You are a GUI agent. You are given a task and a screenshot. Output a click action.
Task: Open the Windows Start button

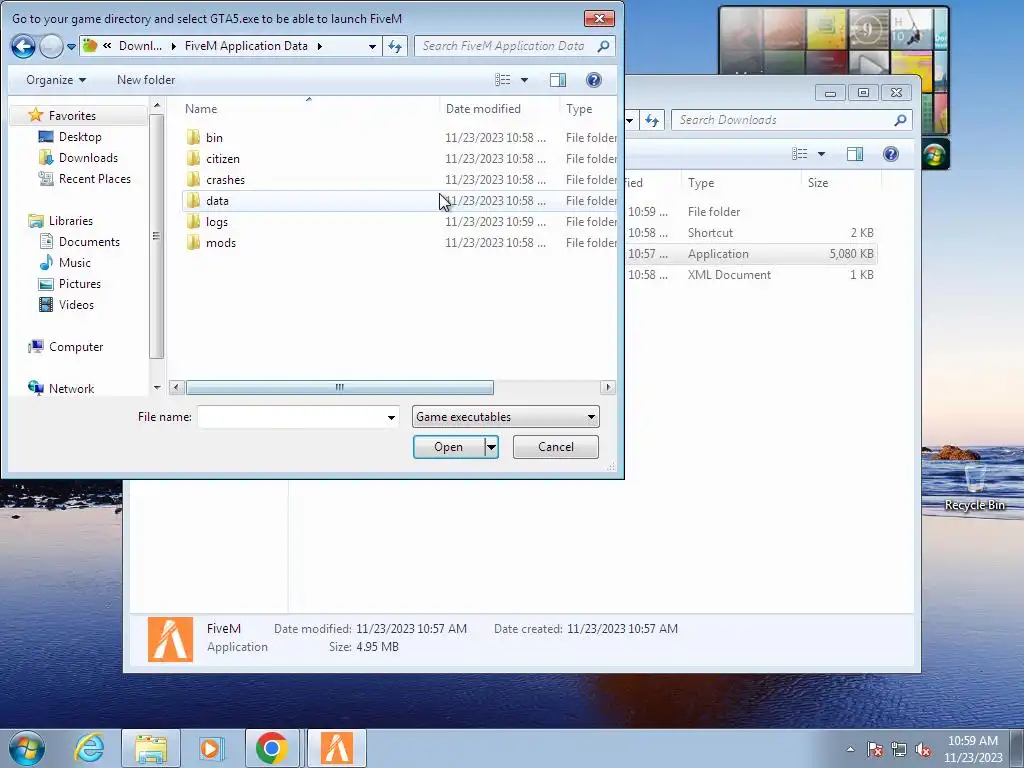[27, 748]
